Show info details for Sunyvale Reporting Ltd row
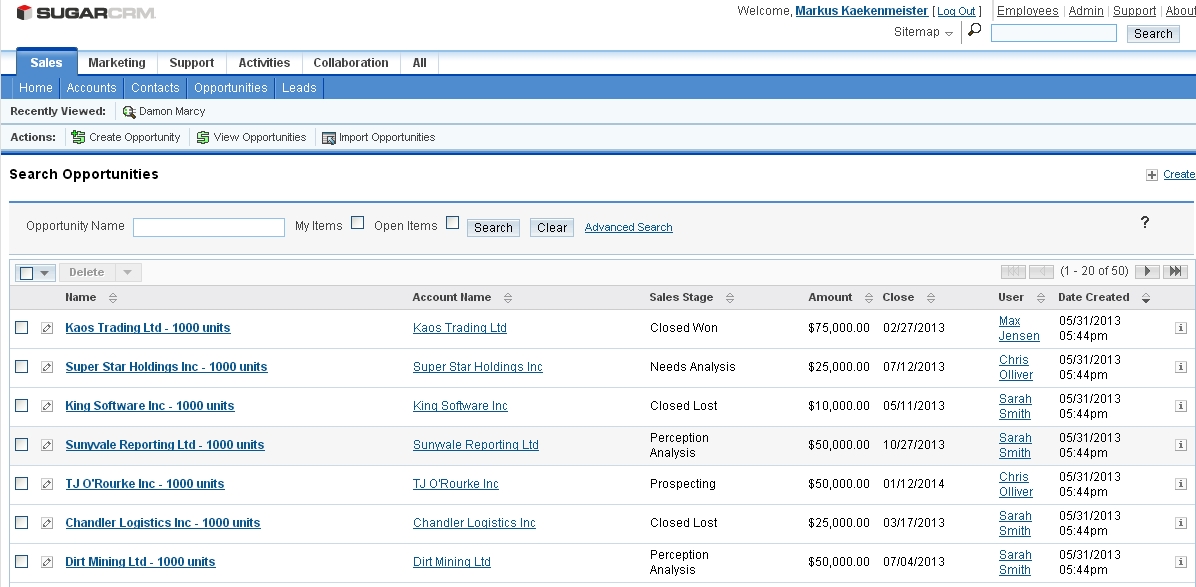1196x587 pixels. 1181,444
